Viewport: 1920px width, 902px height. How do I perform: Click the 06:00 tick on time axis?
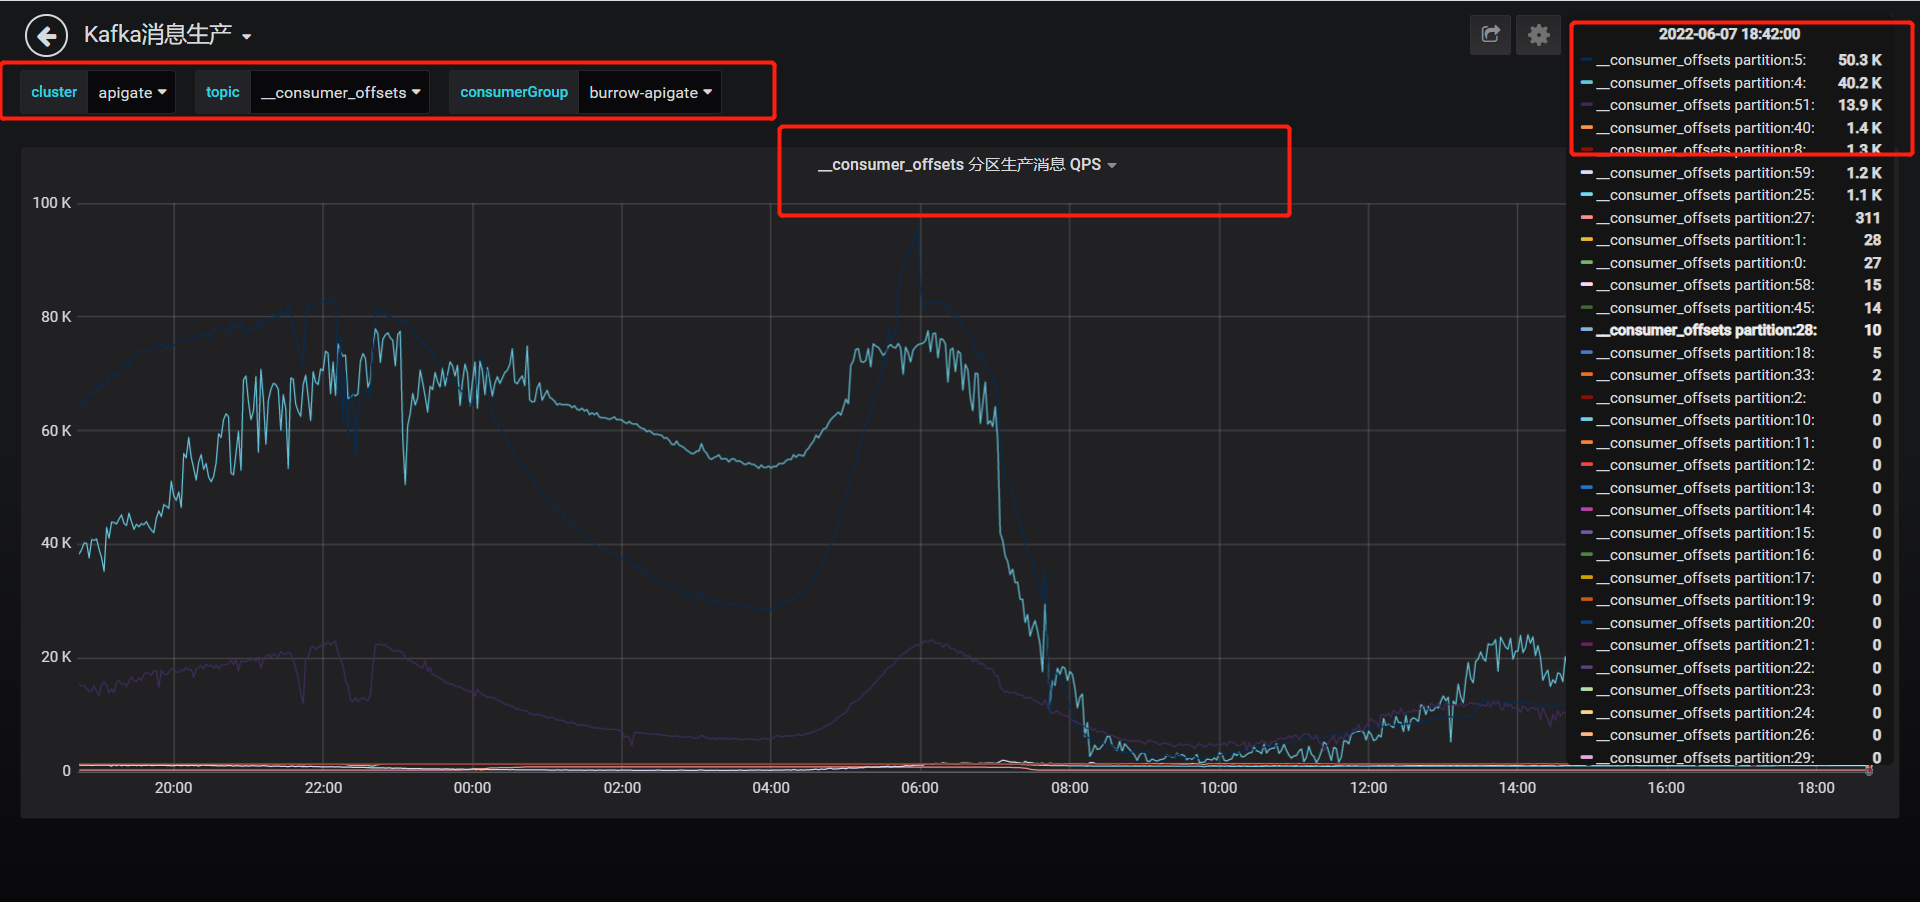pyautogui.click(x=919, y=788)
